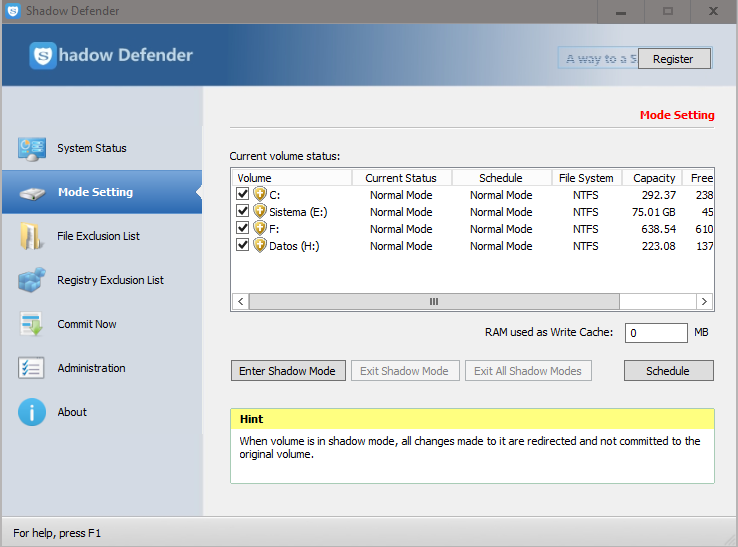Click the About info icon

coord(31,412)
